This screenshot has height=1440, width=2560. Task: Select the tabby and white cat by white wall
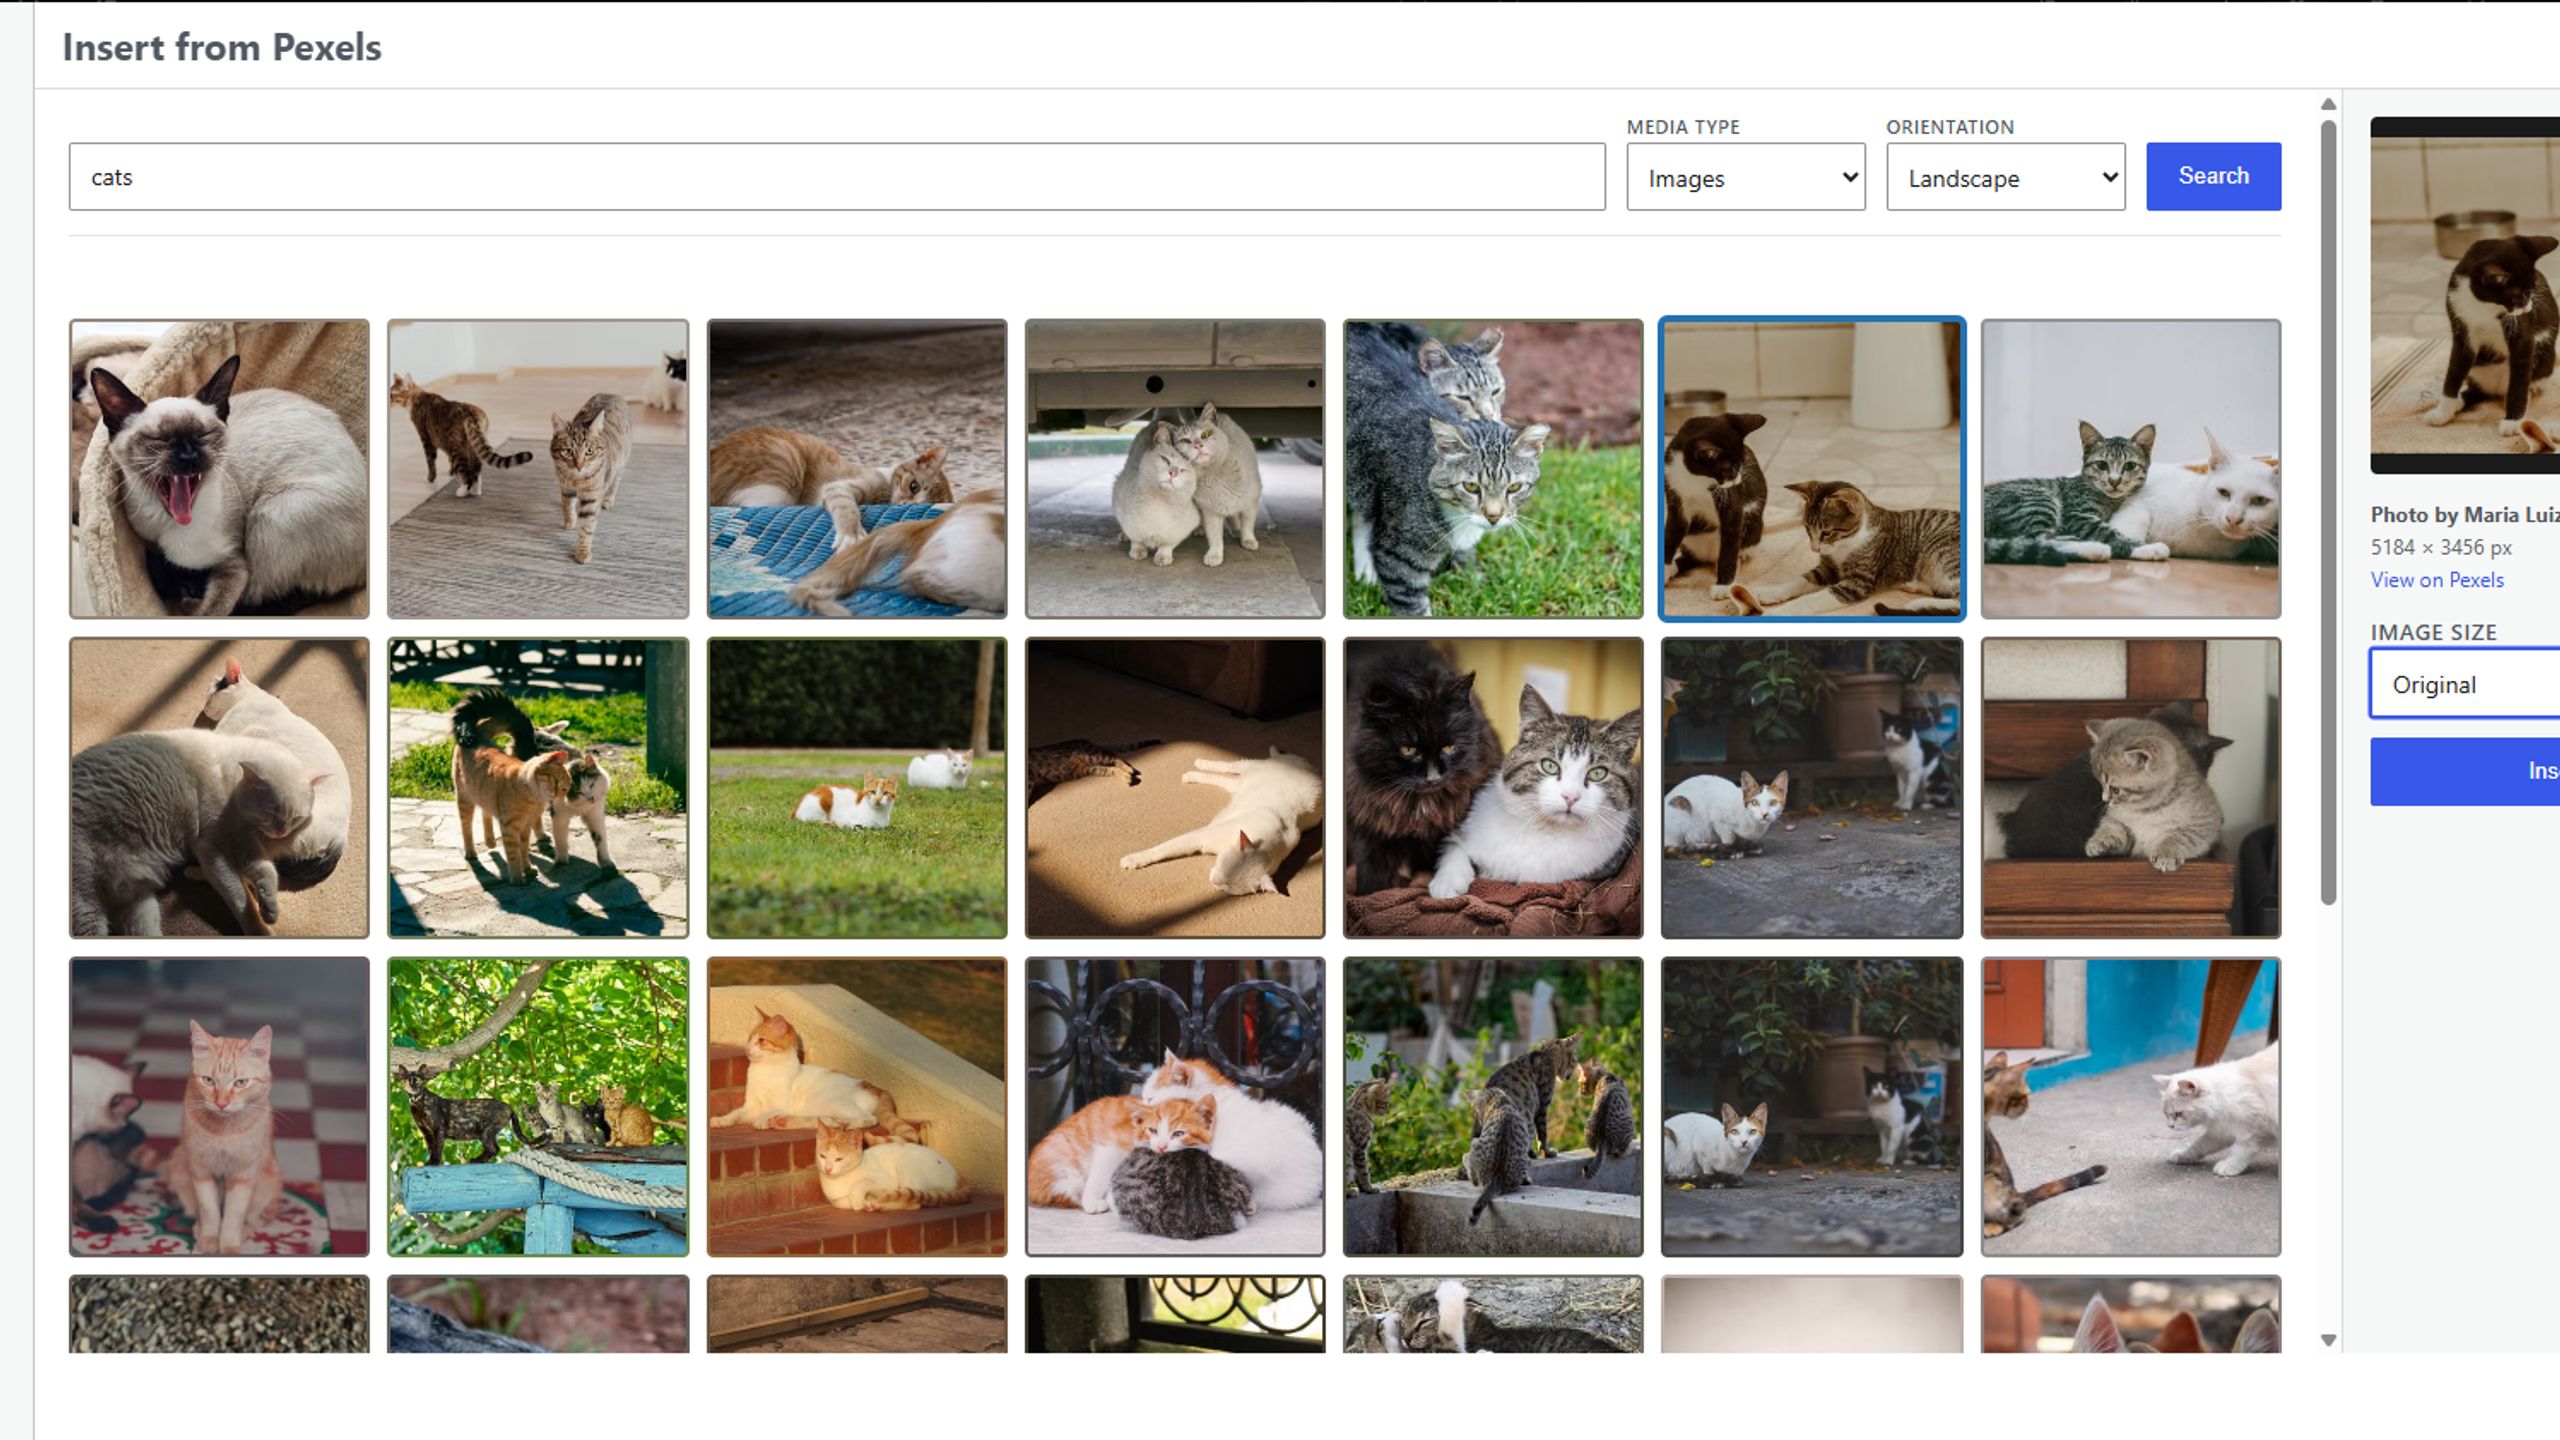[2131, 469]
